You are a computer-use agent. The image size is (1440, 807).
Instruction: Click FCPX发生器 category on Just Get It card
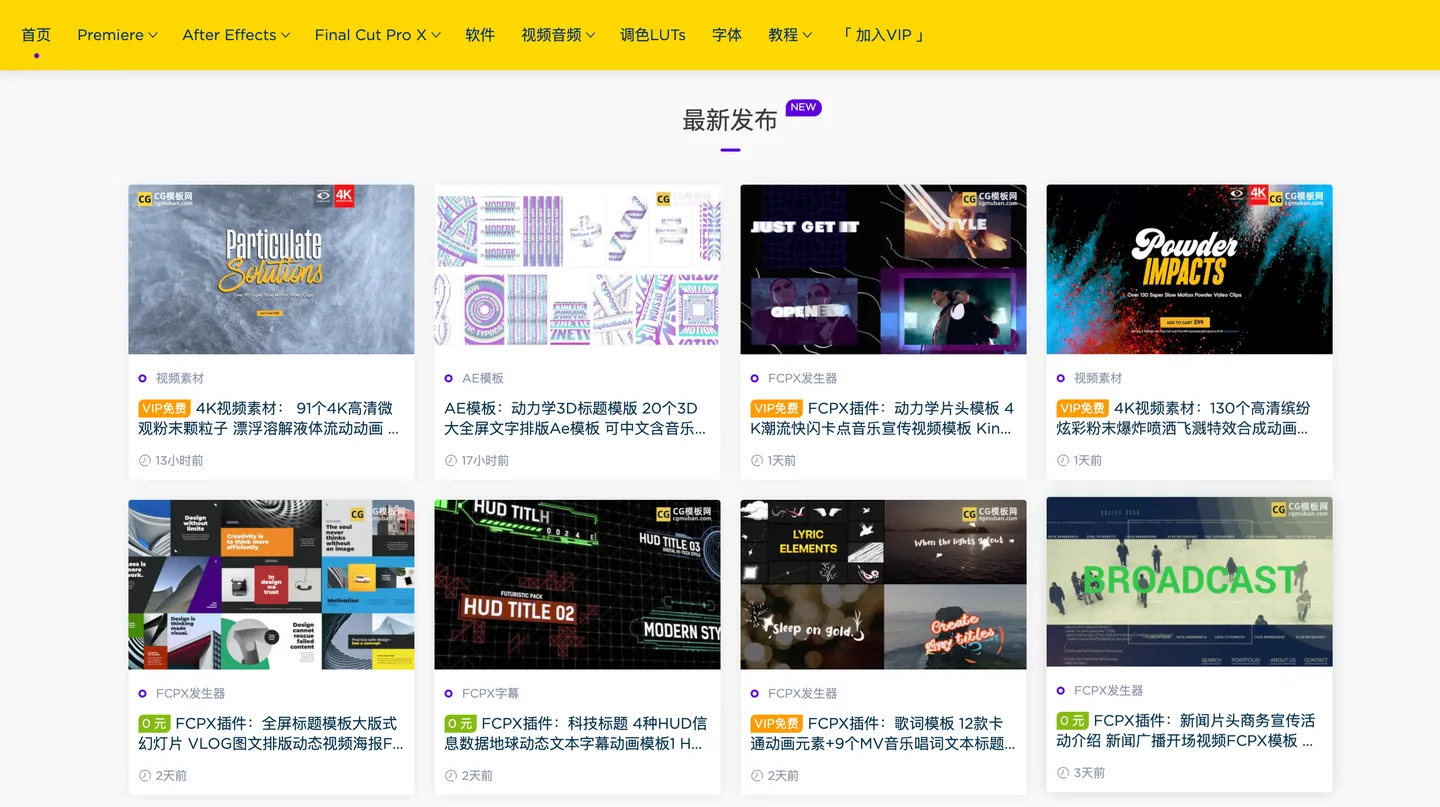coord(803,378)
